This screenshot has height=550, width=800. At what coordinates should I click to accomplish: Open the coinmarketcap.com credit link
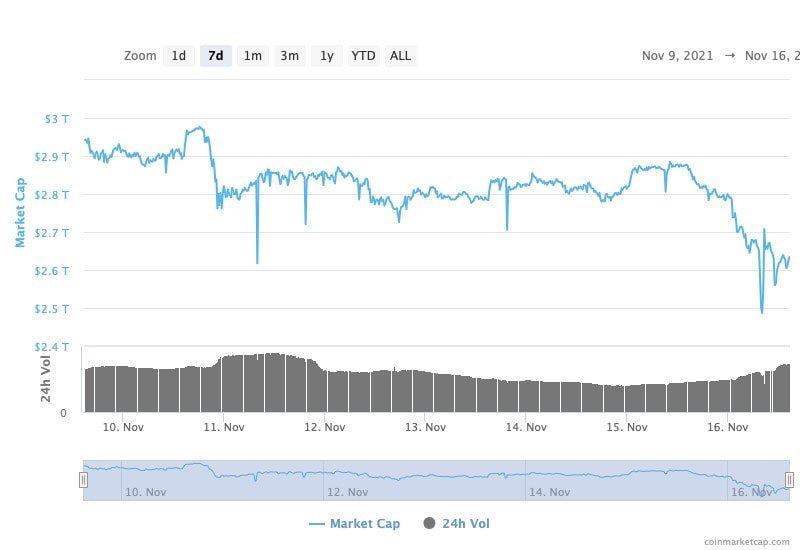click(x=747, y=542)
